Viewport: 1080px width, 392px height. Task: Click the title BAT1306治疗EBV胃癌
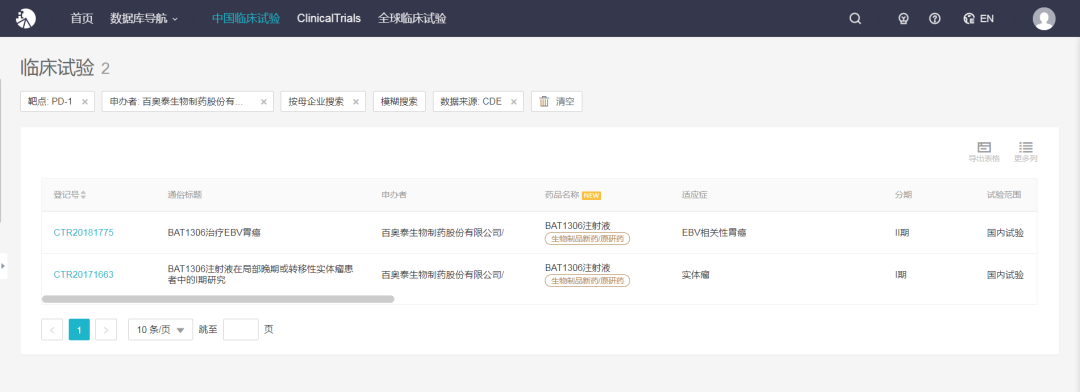pos(214,233)
